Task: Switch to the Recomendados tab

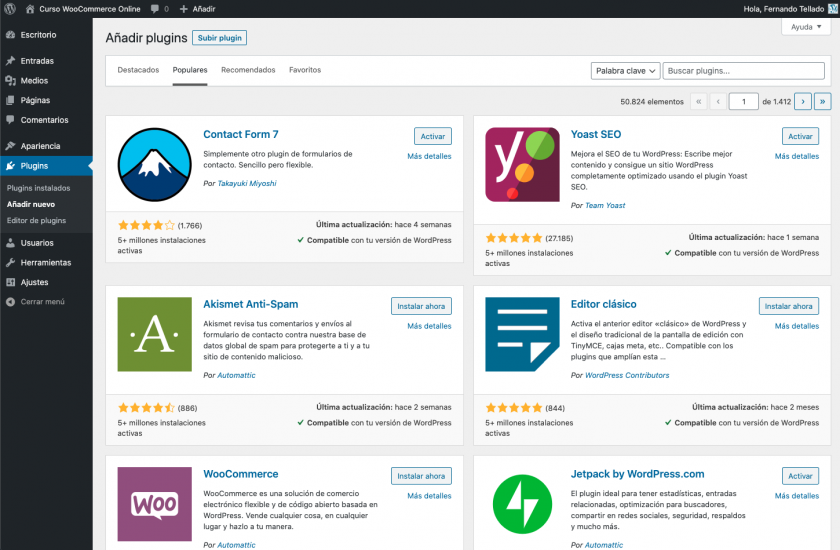Action: 248,70
